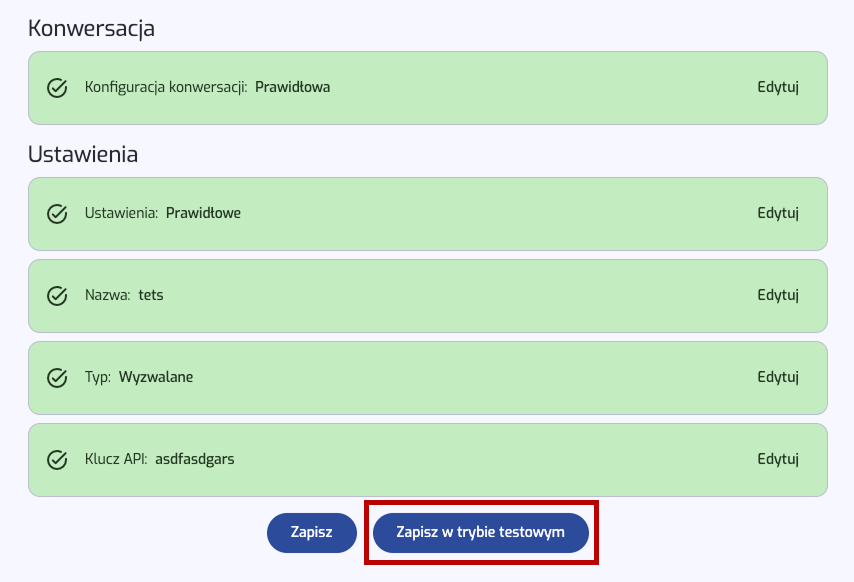The image size is (854, 582).
Task: Edit the Klucz API value
Action: (x=778, y=460)
